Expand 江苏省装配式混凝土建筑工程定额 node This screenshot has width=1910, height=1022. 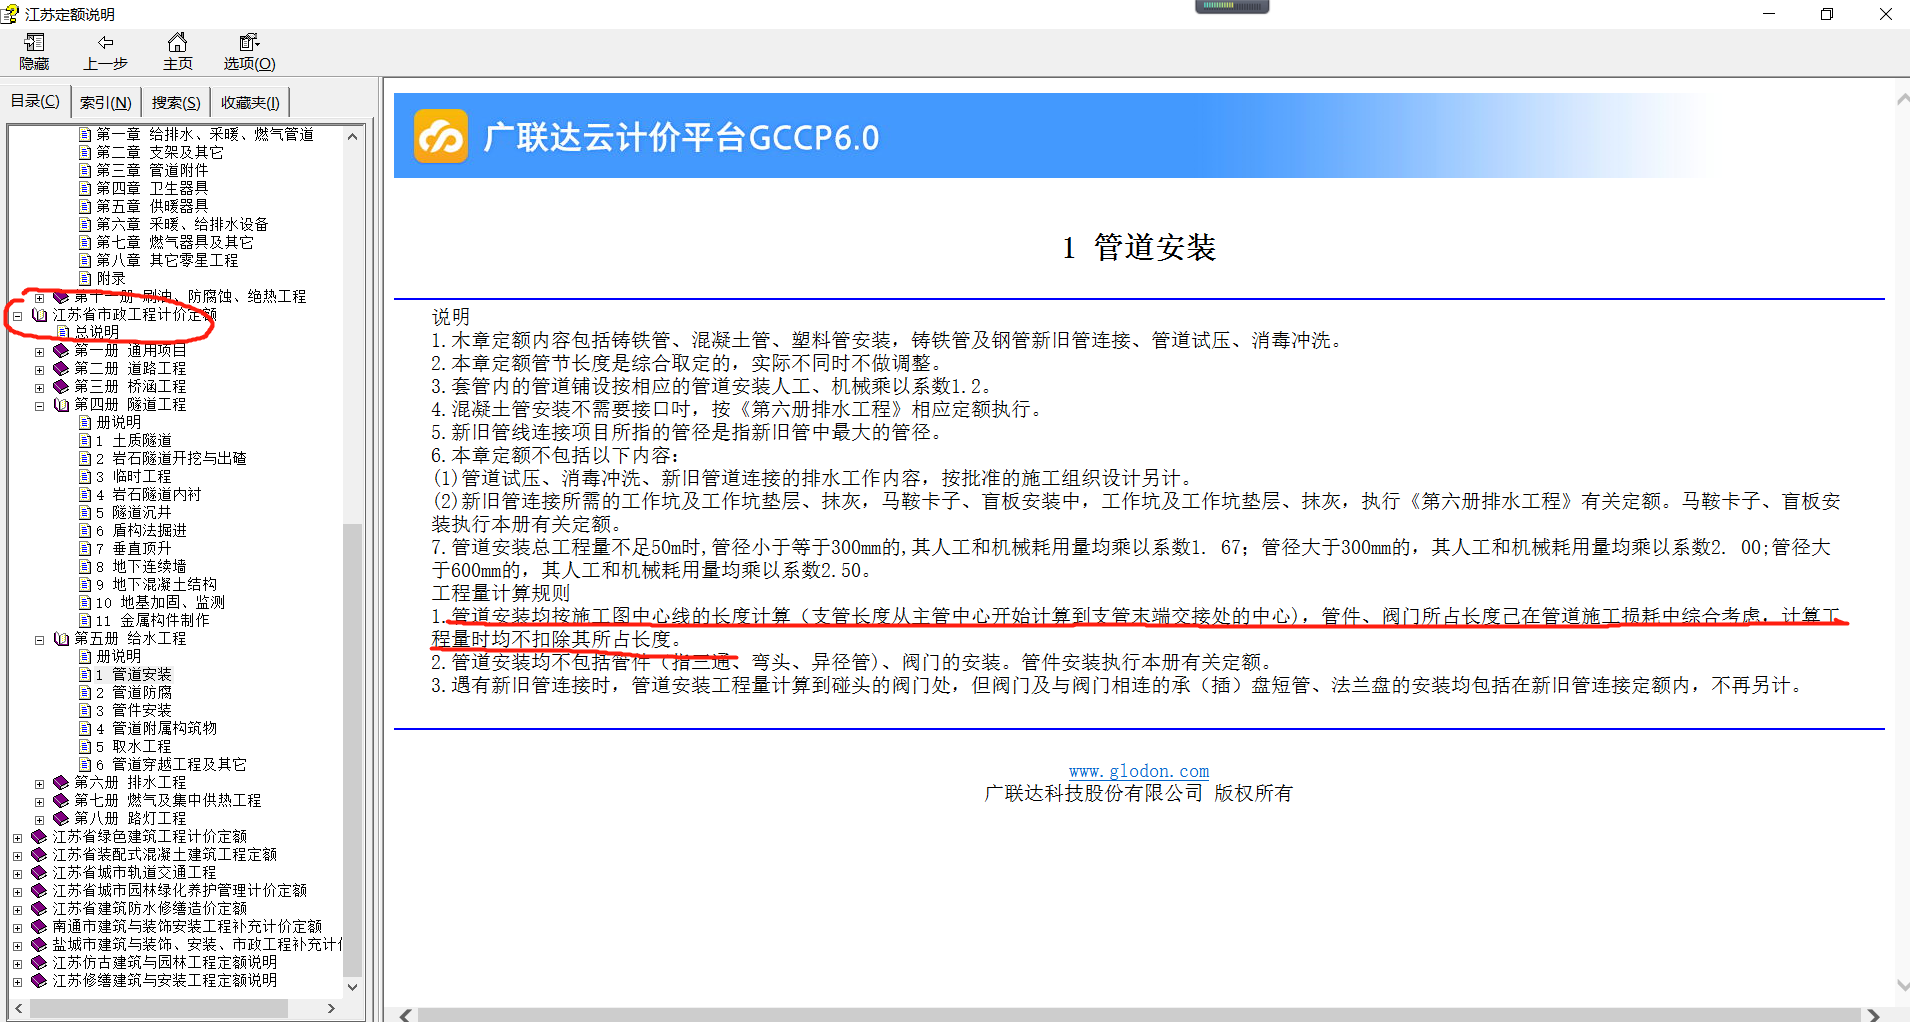click(17, 856)
